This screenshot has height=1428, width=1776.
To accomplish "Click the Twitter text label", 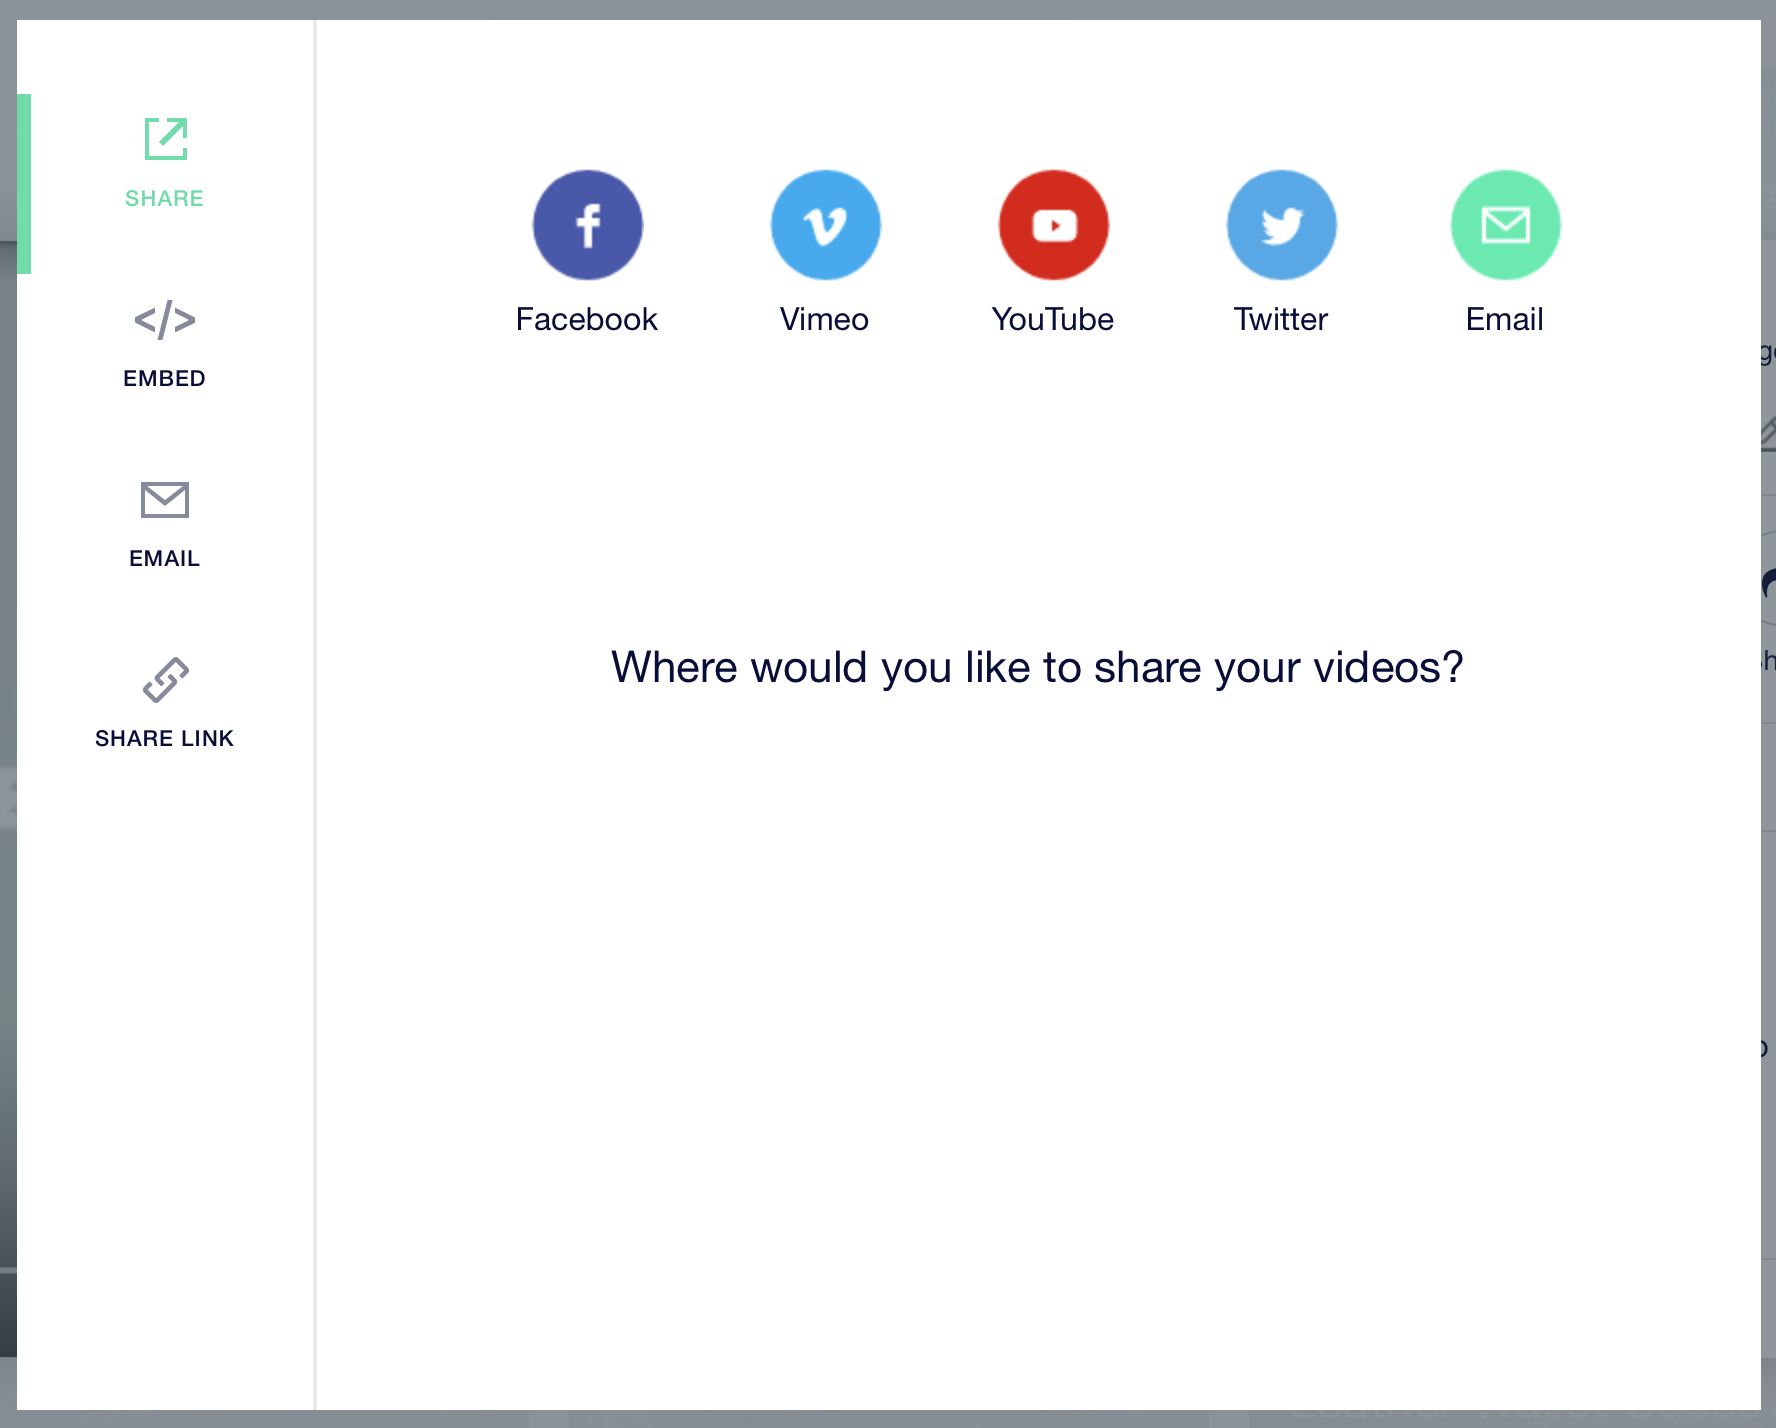I will tap(1281, 319).
